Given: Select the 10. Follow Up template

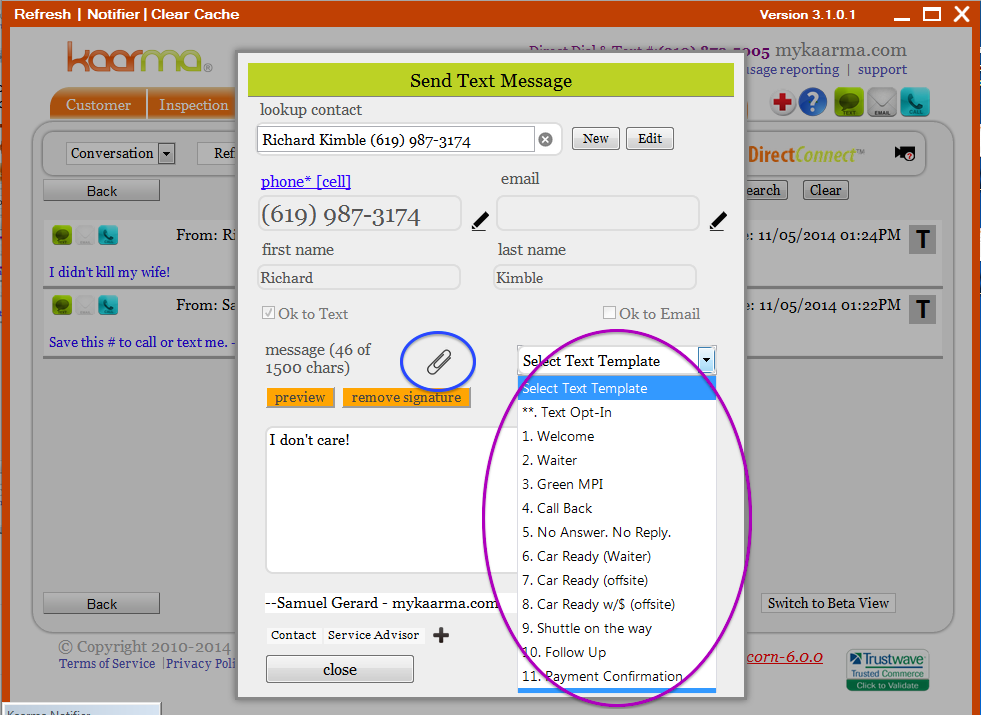Looking at the screenshot, I should tap(617, 652).
